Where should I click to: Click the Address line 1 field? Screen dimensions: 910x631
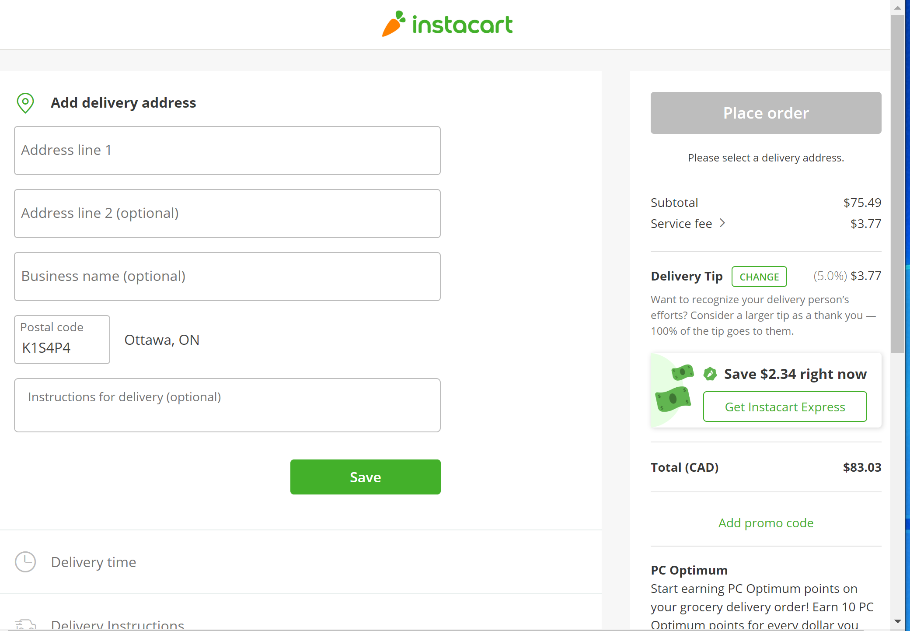227,151
